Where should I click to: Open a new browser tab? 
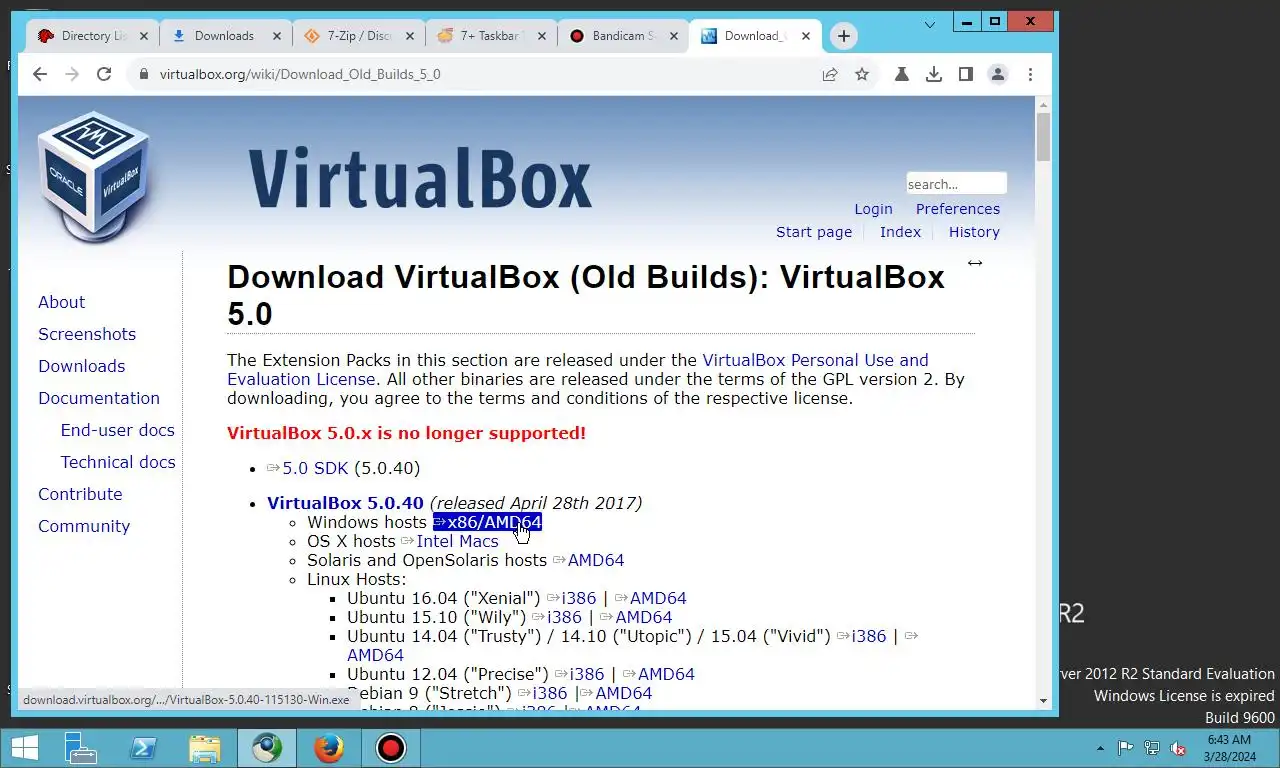click(844, 36)
